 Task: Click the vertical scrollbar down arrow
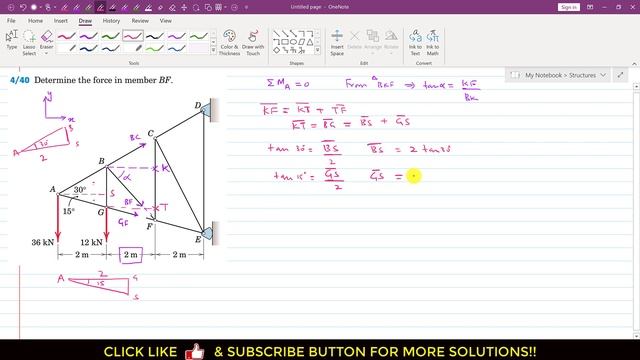636,336
